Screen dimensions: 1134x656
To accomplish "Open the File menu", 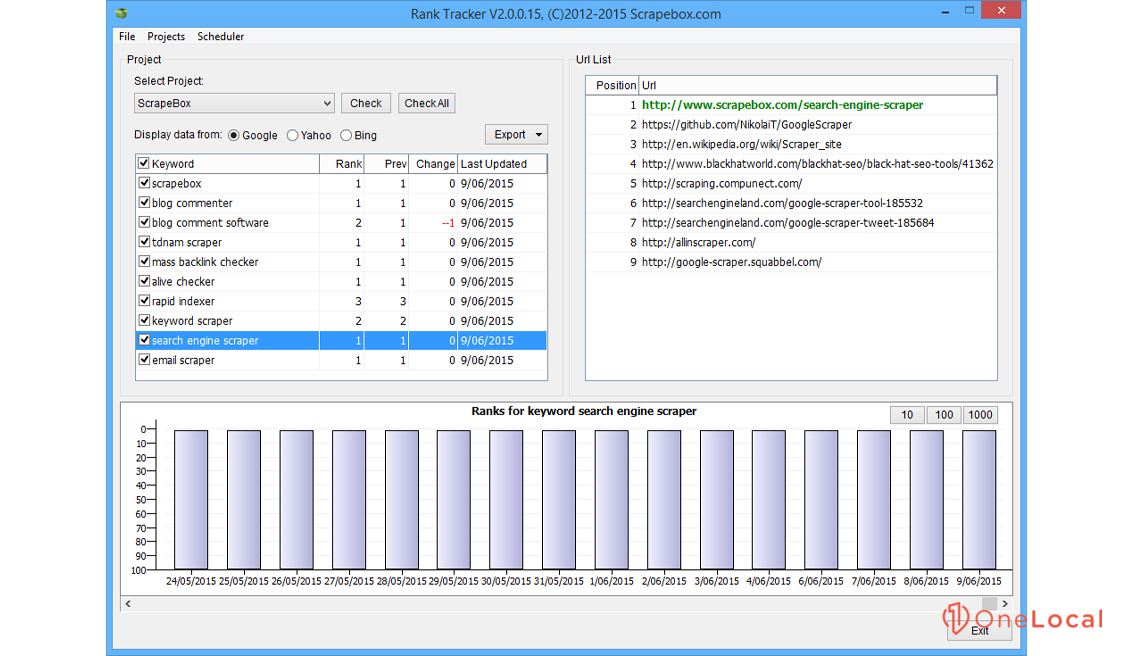I will pyautogui.click(x=127, y=36).
